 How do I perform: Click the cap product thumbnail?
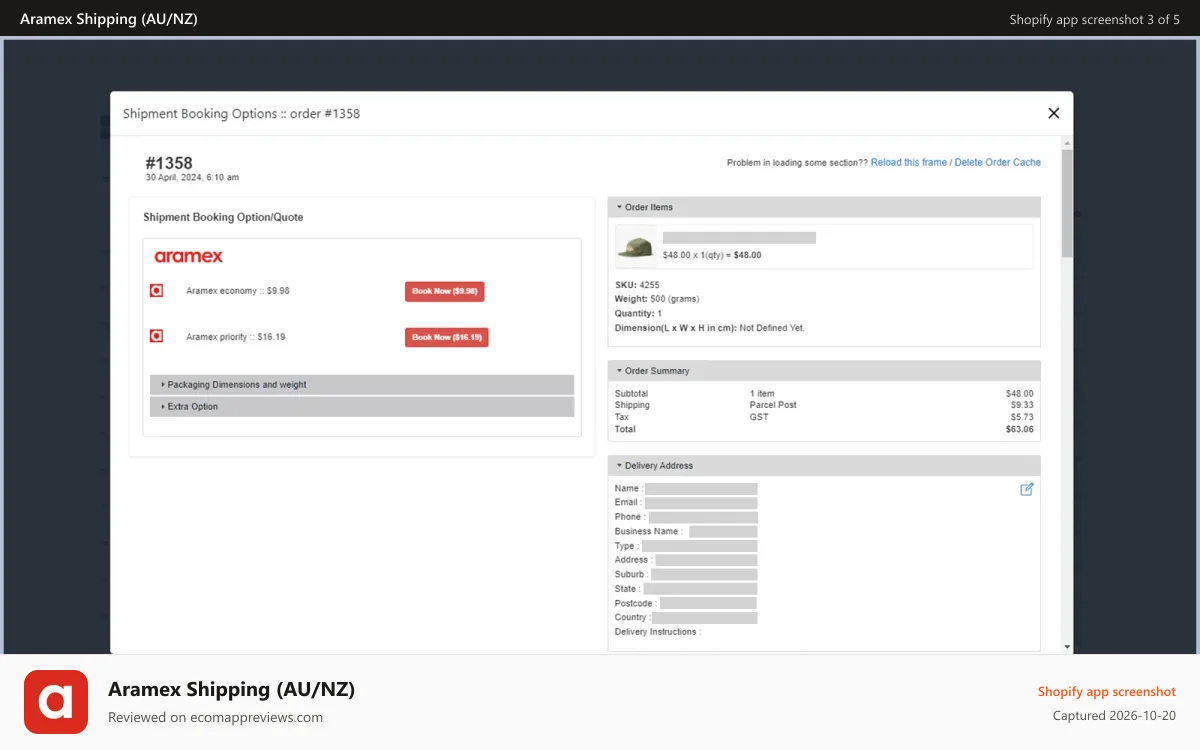[636, 246]
